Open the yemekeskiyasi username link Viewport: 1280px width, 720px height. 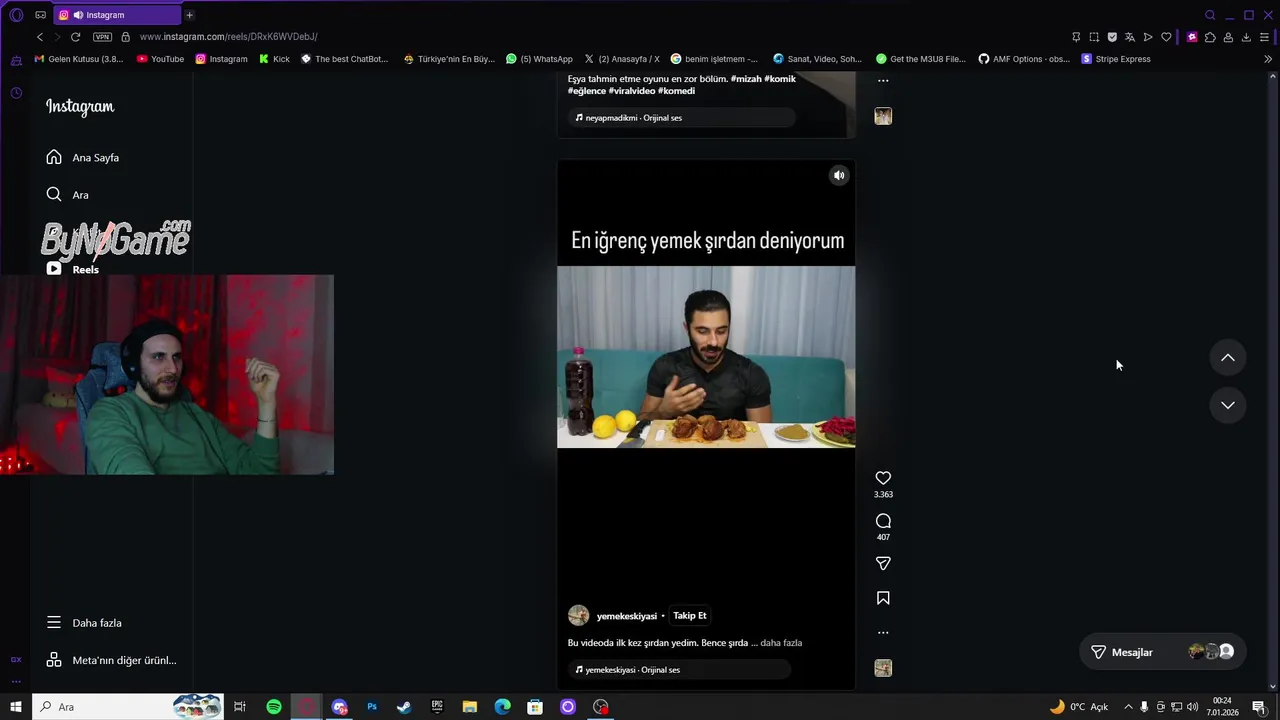[x=626, y=616]
